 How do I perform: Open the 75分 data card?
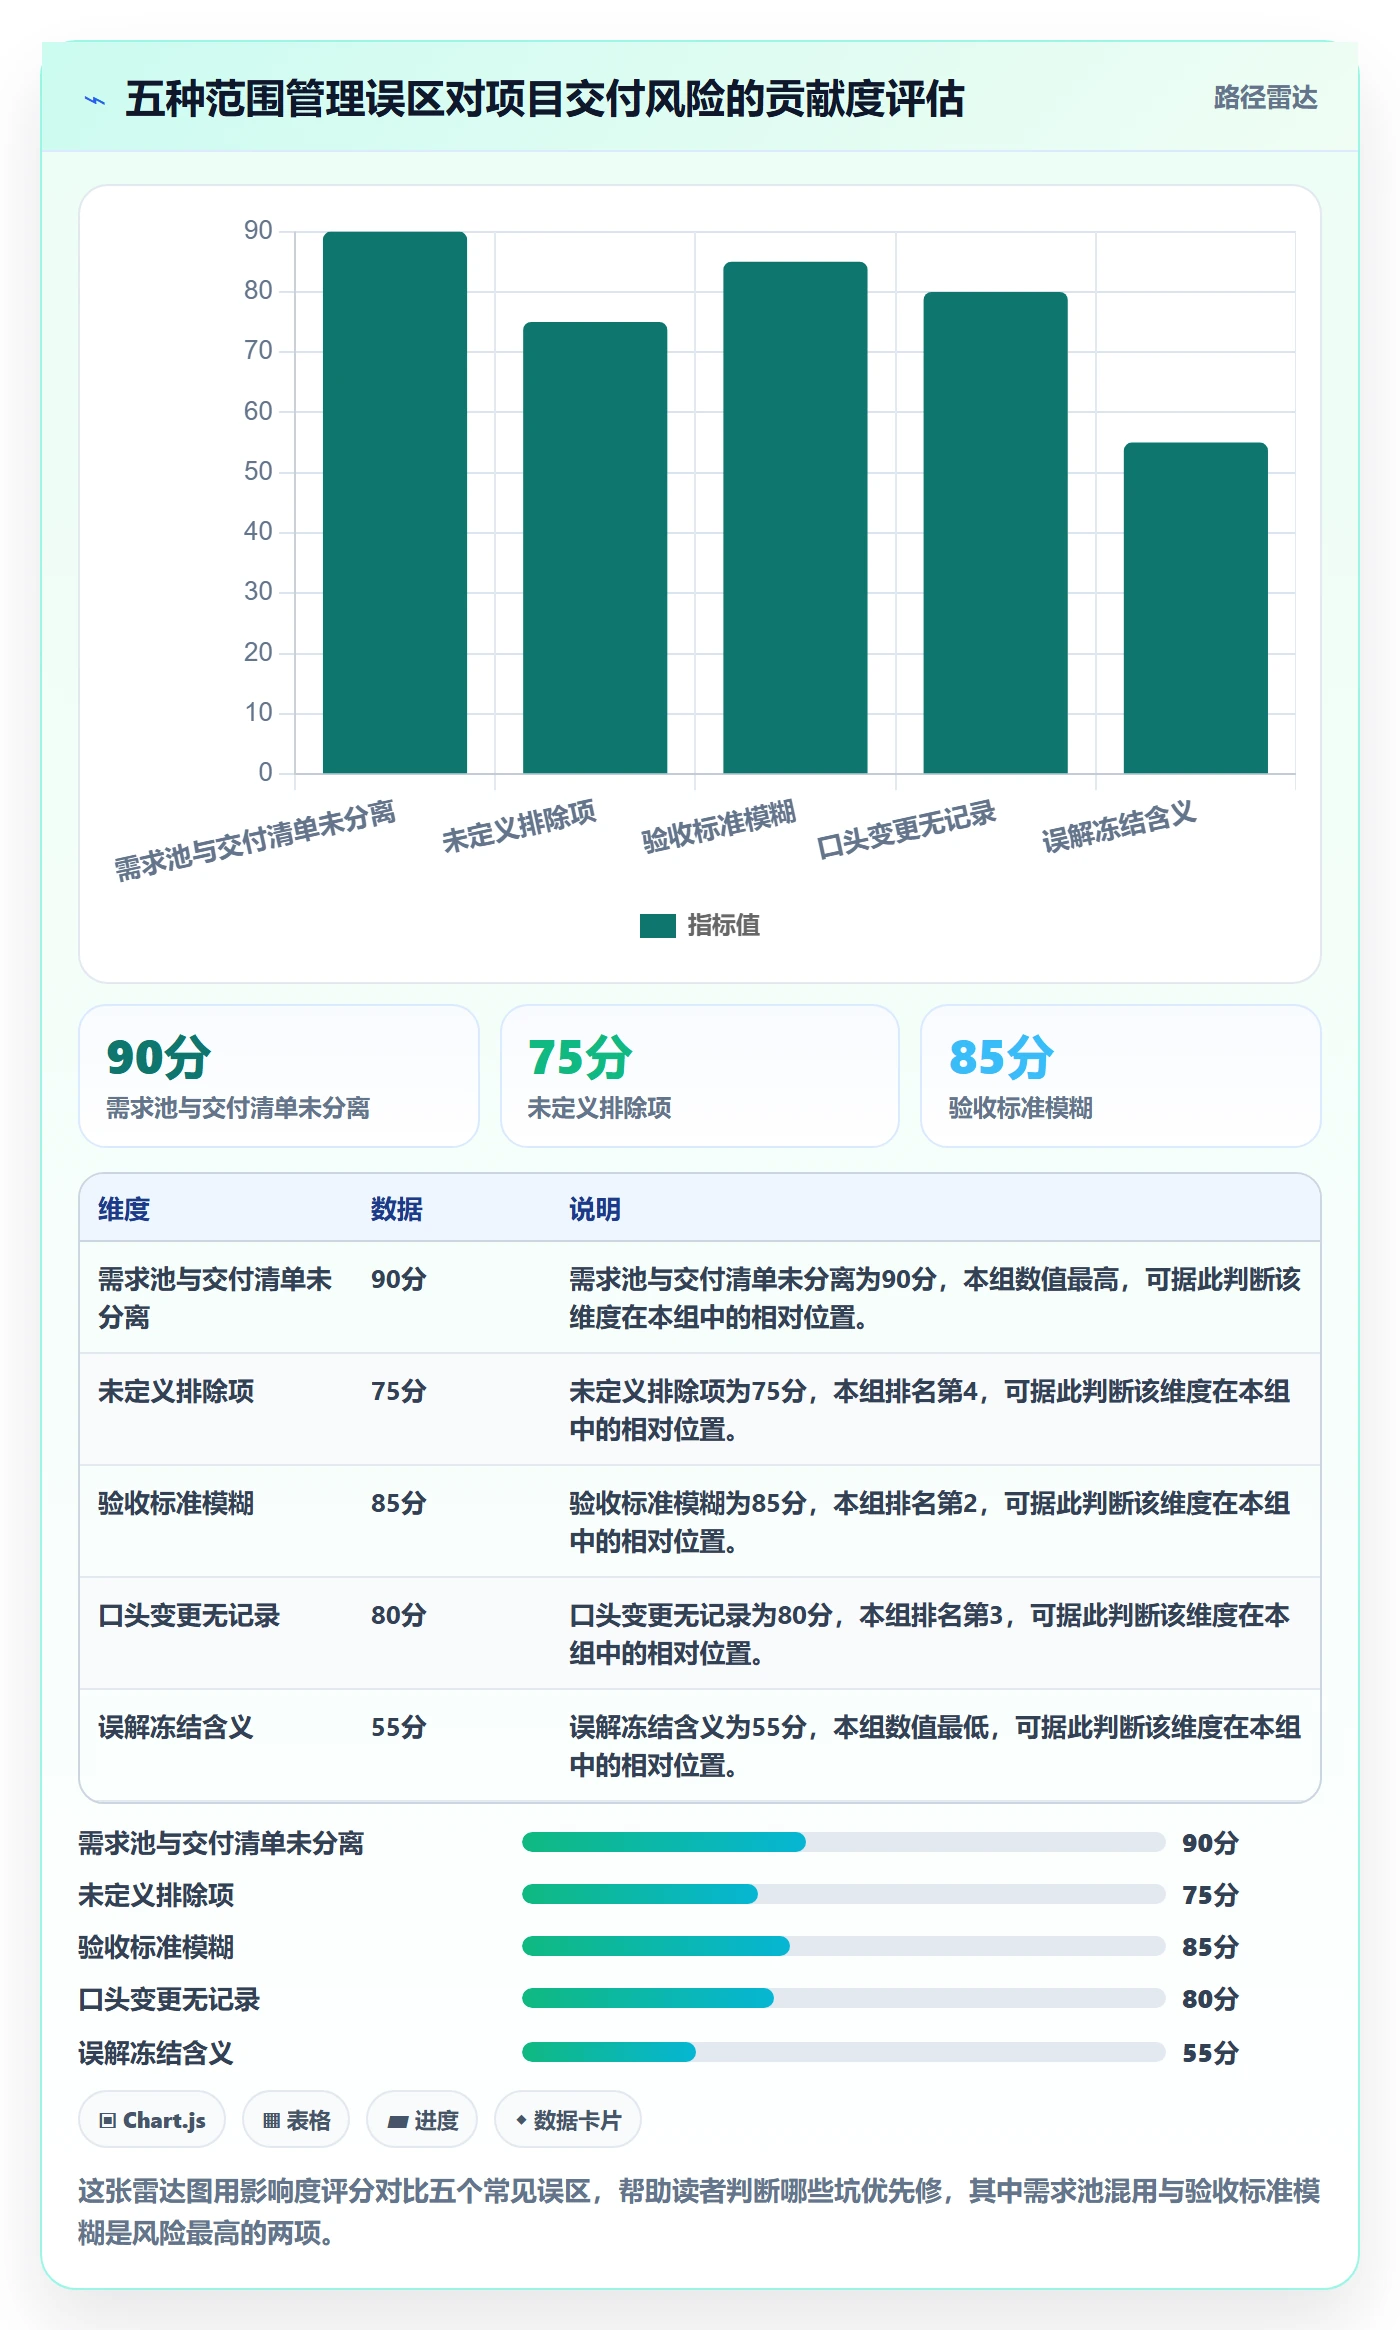[700, 1076]
